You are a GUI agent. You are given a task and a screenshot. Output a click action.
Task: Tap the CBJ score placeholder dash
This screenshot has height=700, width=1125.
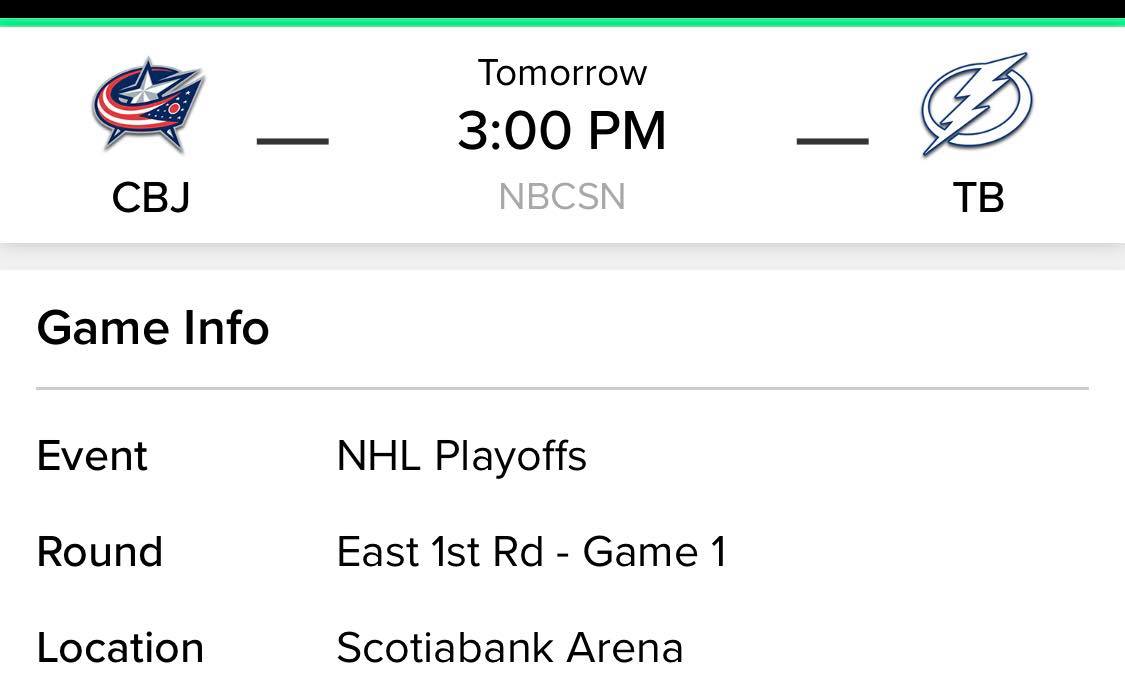(293, 141)
